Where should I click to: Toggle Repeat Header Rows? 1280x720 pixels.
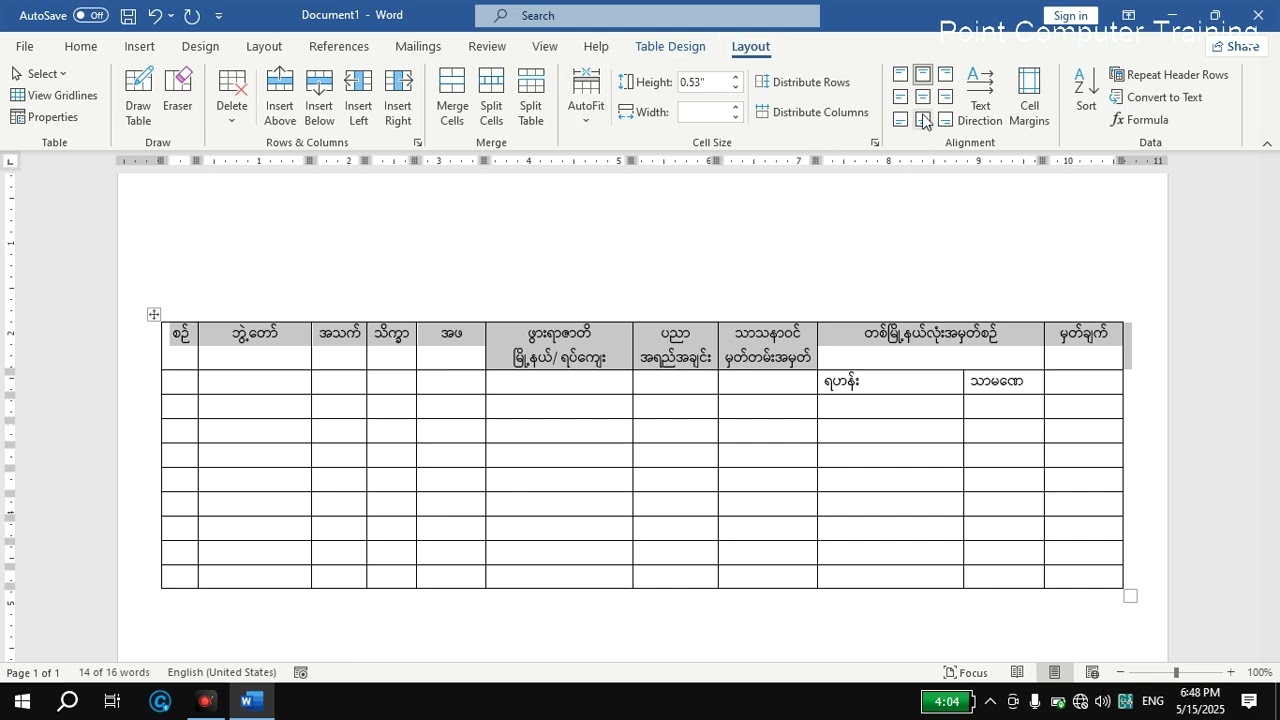coord(1169,75)
